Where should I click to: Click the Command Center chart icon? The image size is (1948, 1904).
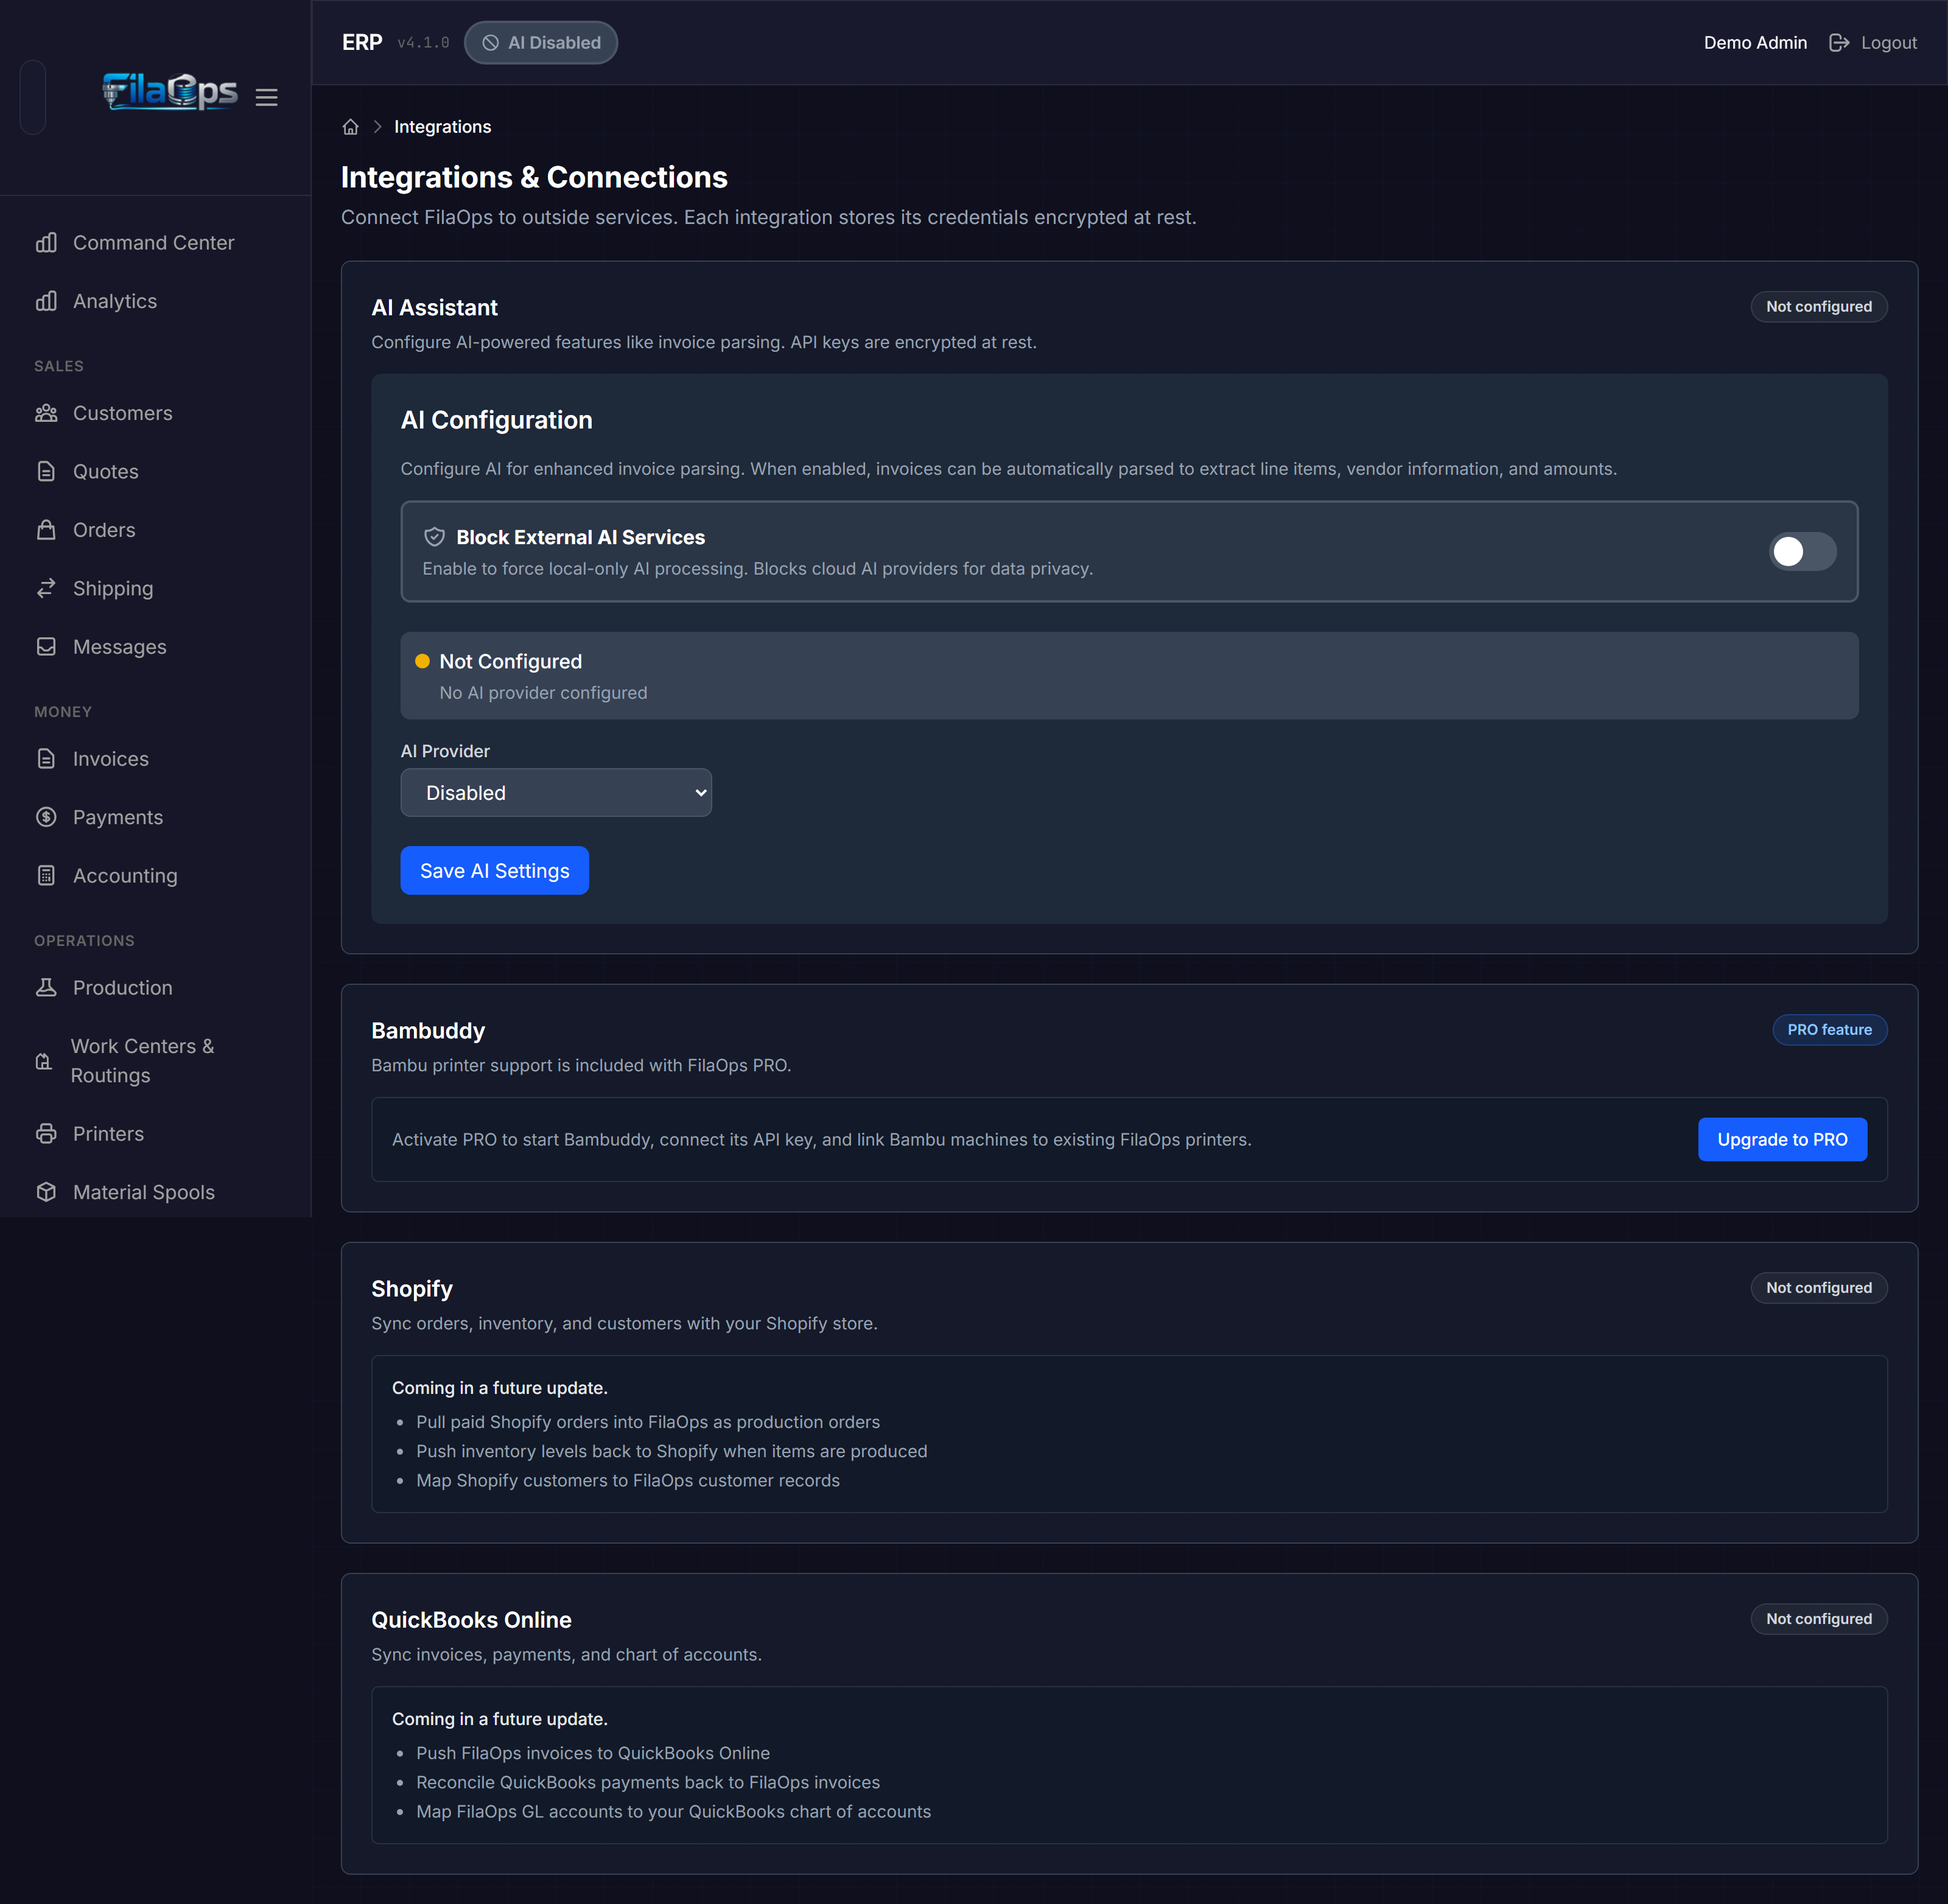click(x=46, y=243)
